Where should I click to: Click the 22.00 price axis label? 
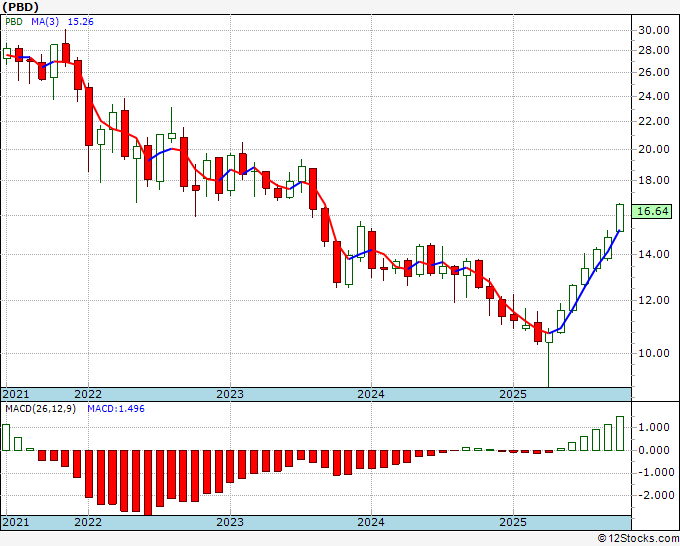coord(654,121)
